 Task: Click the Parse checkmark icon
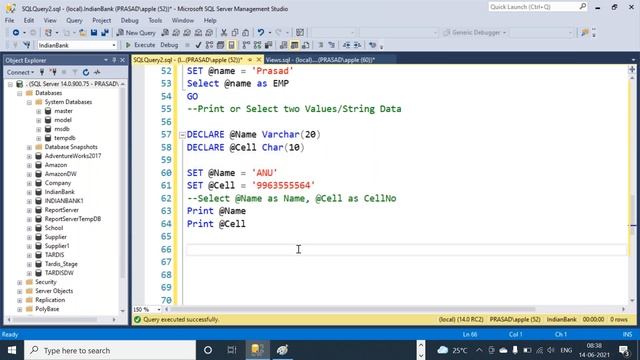coord(198,45)
